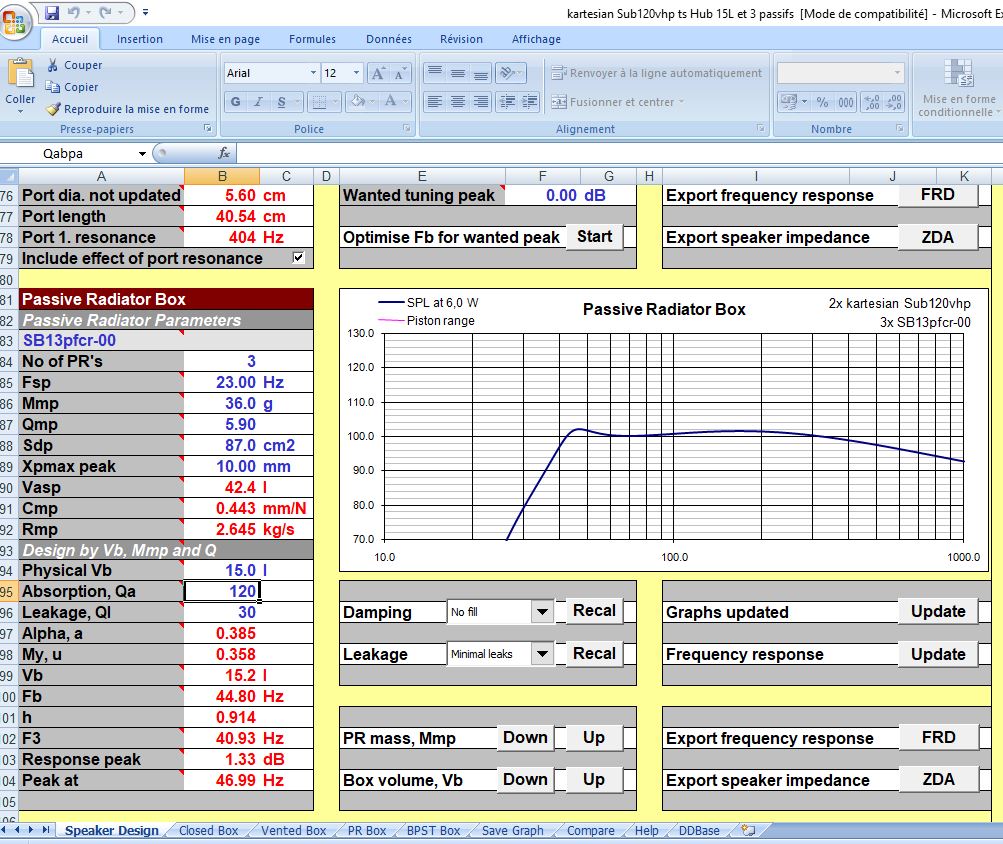Click Up for Box volume, Vb

tap(594, 779)
